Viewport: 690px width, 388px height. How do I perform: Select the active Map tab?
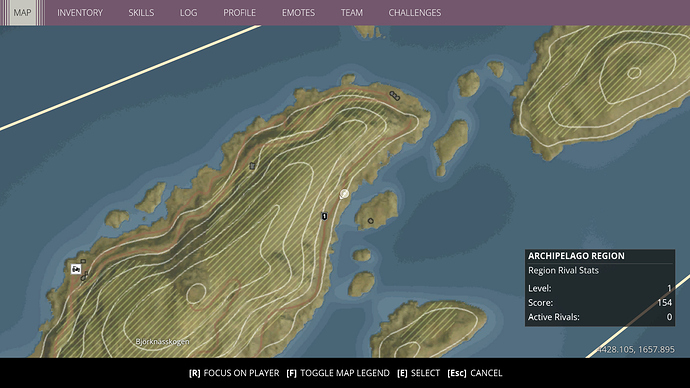pos(22,13)
